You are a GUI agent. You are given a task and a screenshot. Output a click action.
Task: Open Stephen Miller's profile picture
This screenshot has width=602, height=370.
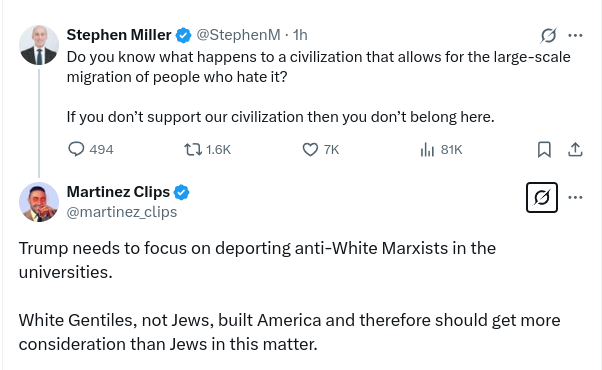click(x=39, y=45)
